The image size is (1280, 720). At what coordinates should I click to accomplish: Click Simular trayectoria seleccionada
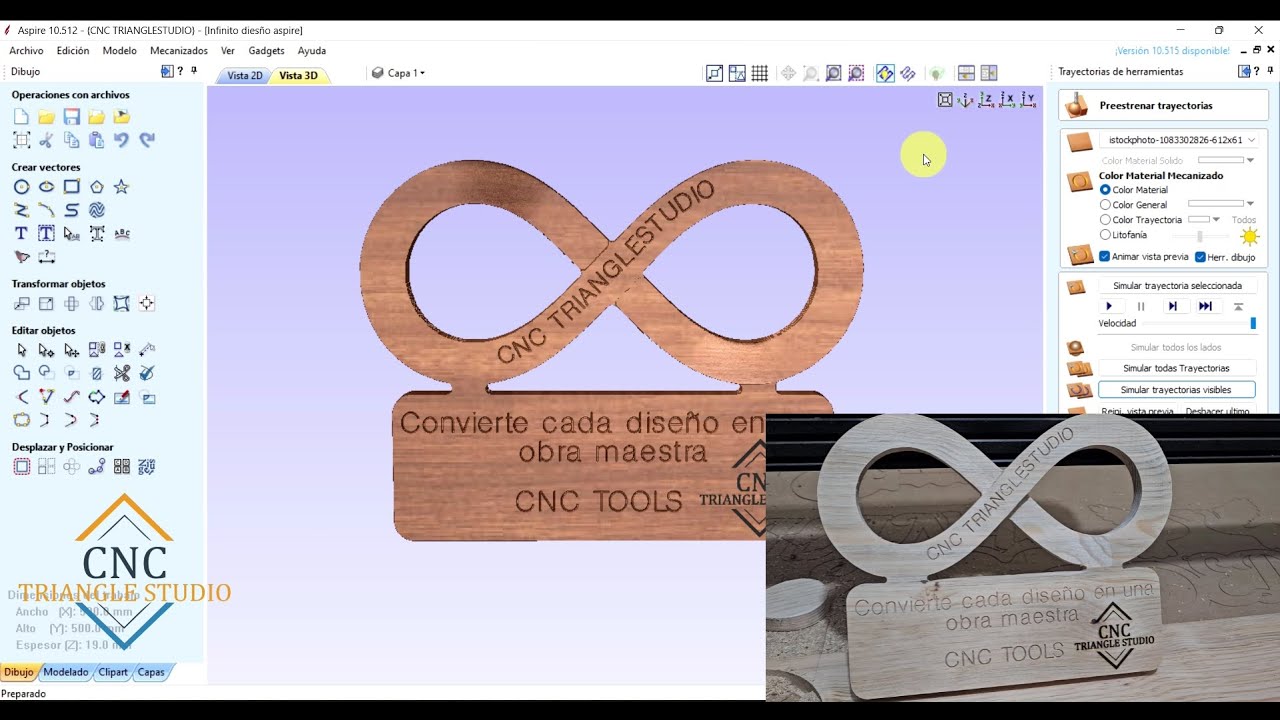coord(1177,286)
